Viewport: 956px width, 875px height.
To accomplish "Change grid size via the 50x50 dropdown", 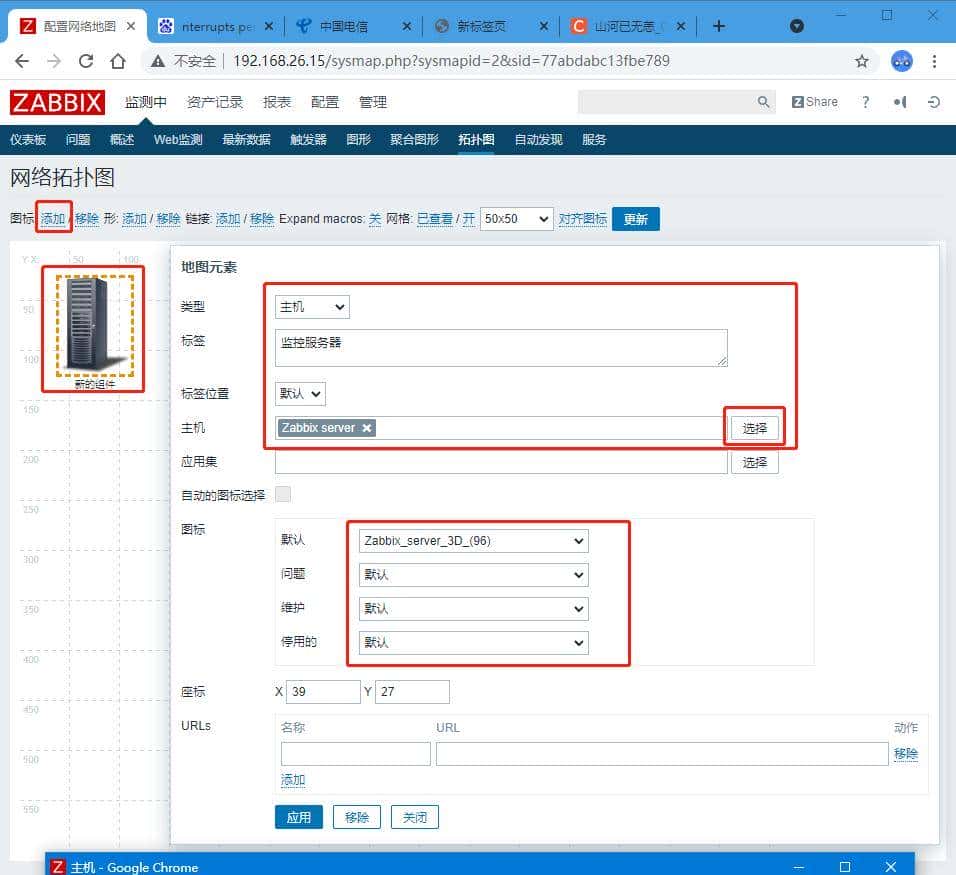I will tap(516, 218).
